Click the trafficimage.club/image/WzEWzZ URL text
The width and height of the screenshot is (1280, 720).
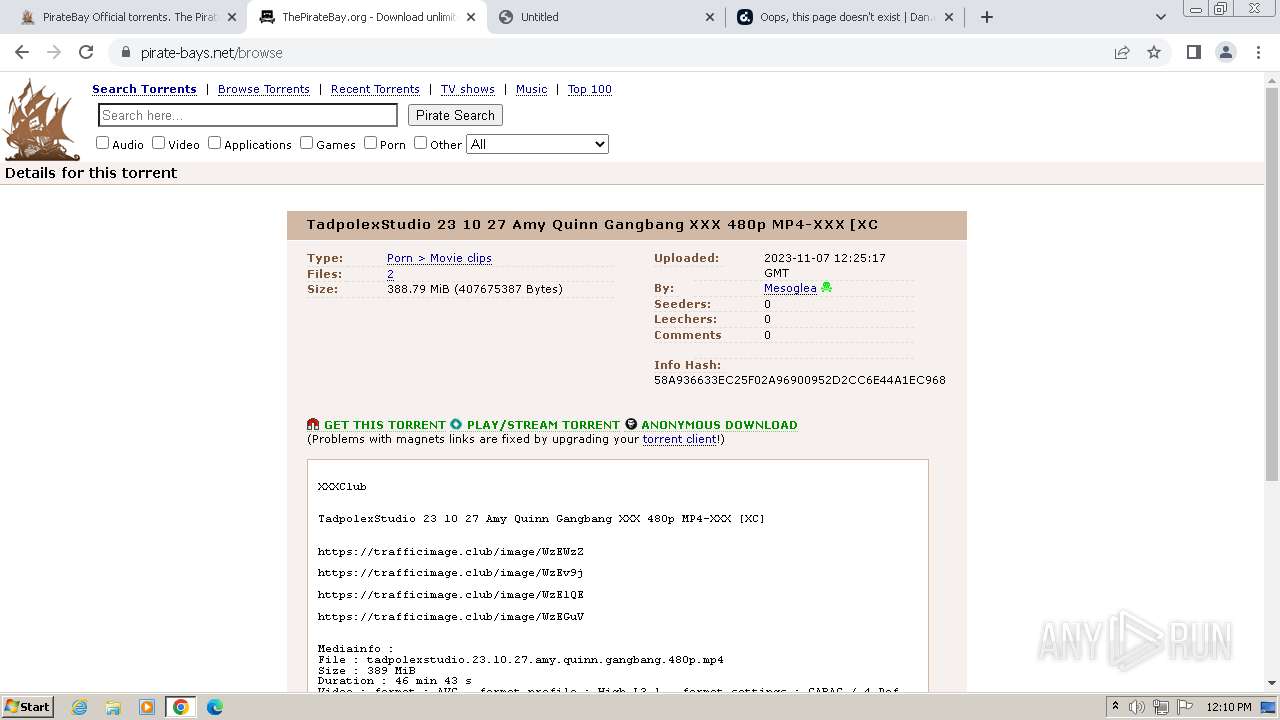451,552
